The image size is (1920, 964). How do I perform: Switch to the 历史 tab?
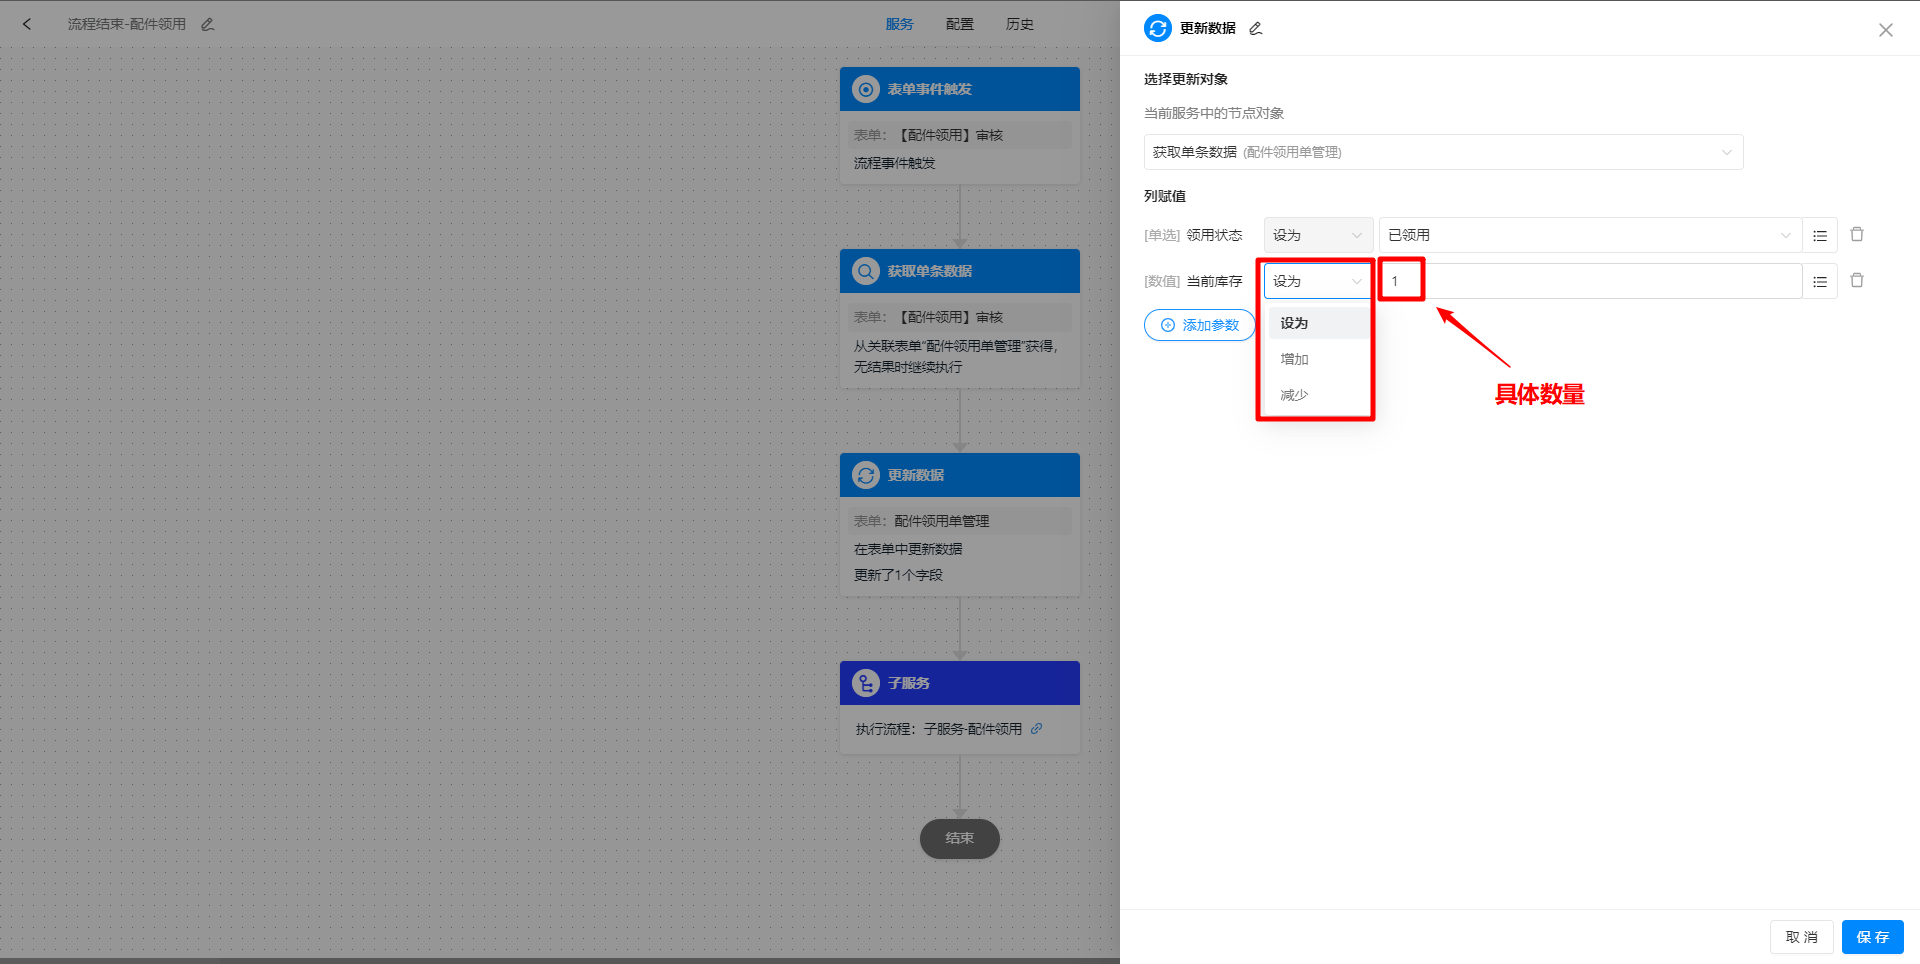pos(1019,24)
